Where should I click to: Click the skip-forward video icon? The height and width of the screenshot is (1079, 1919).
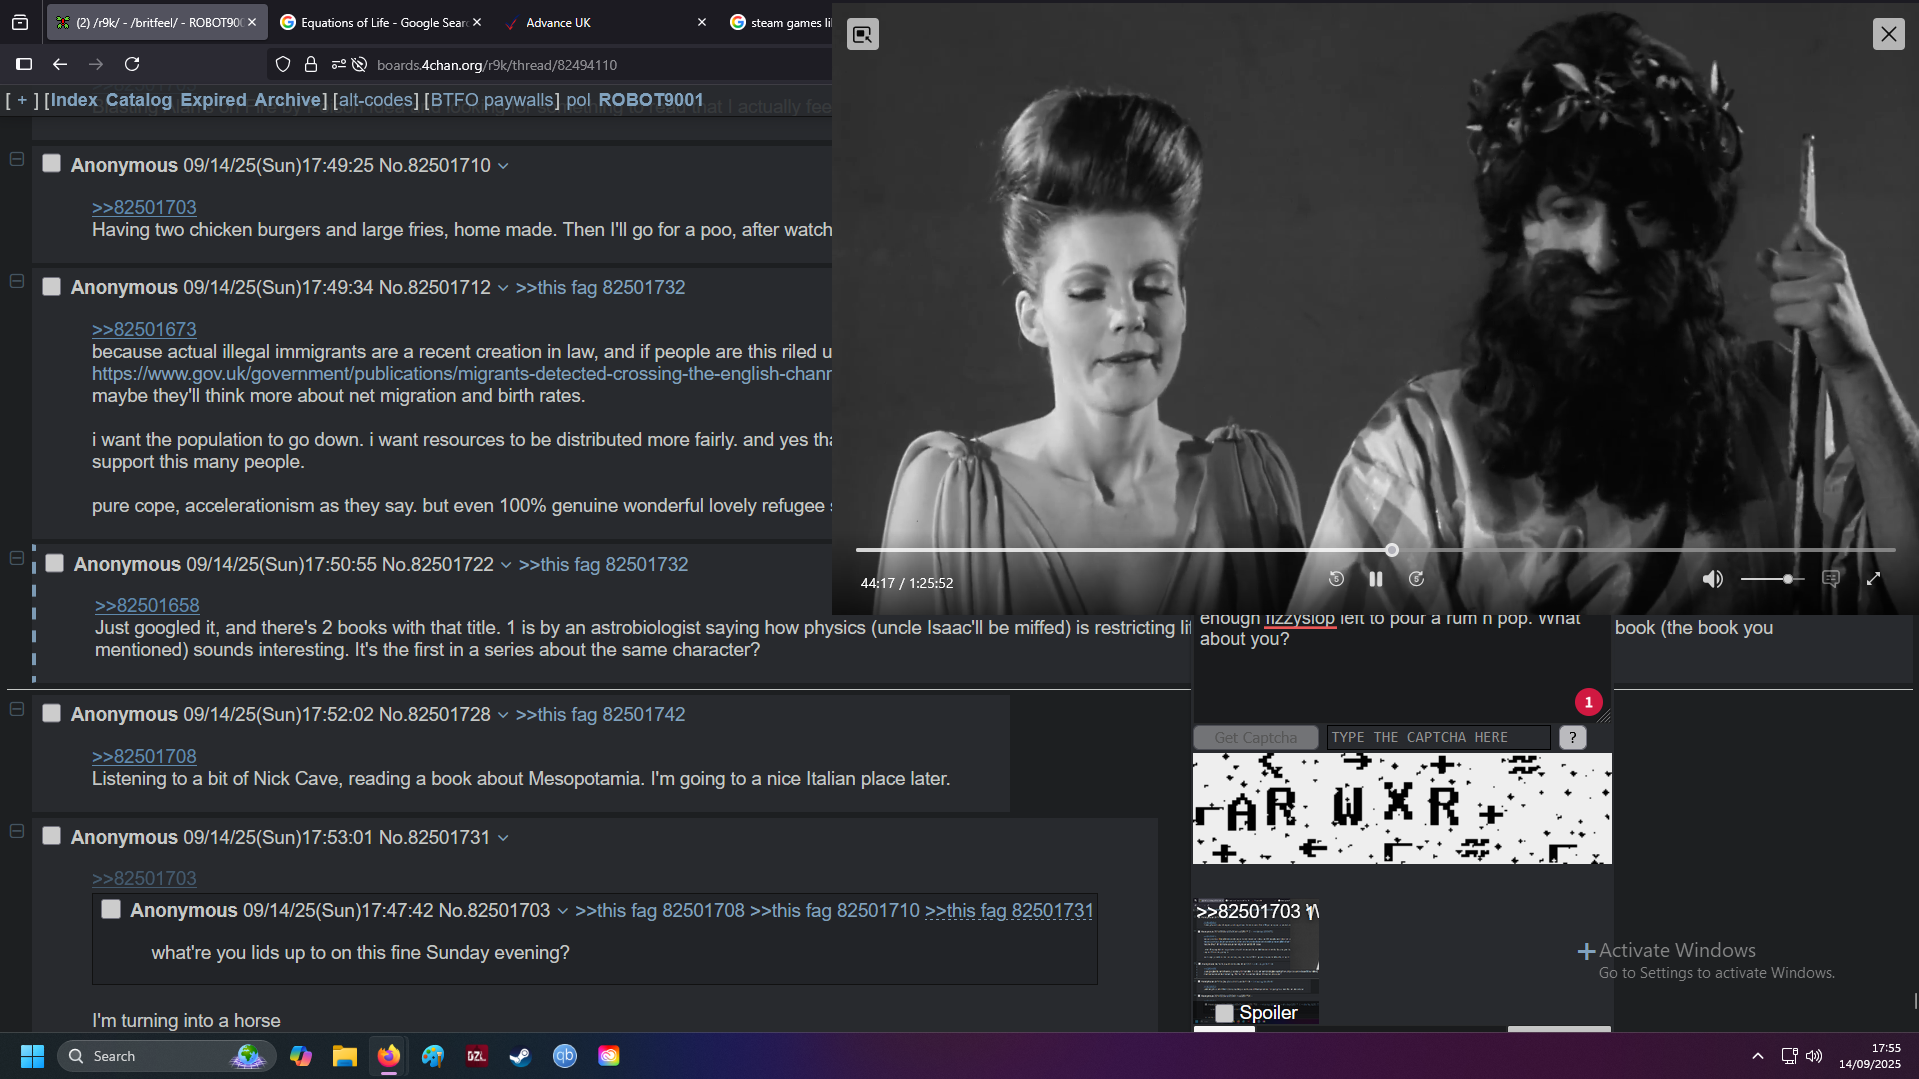pyautogui.click(x=1416, y=579)
